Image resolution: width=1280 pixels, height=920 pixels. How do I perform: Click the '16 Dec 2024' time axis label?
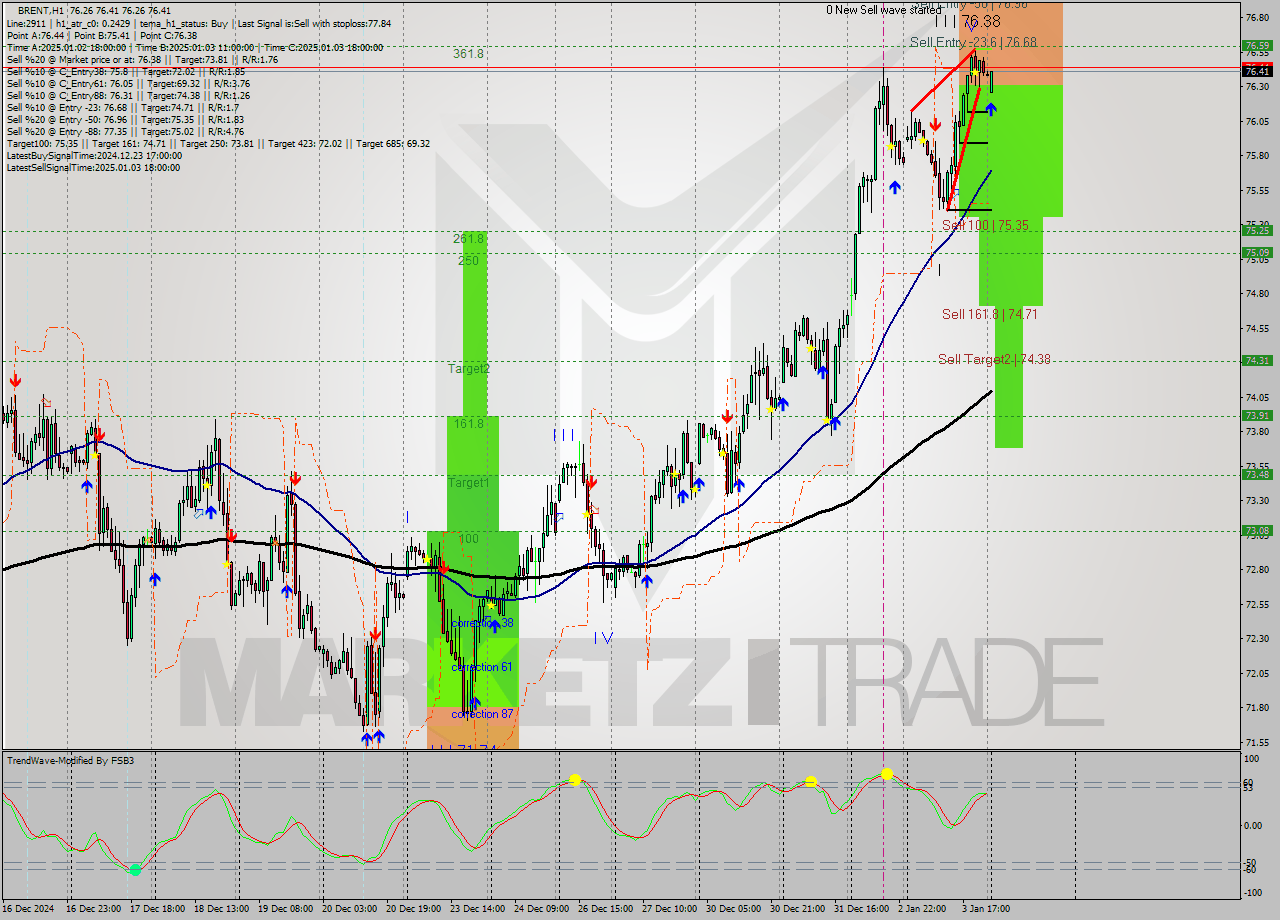pos(30,909)
